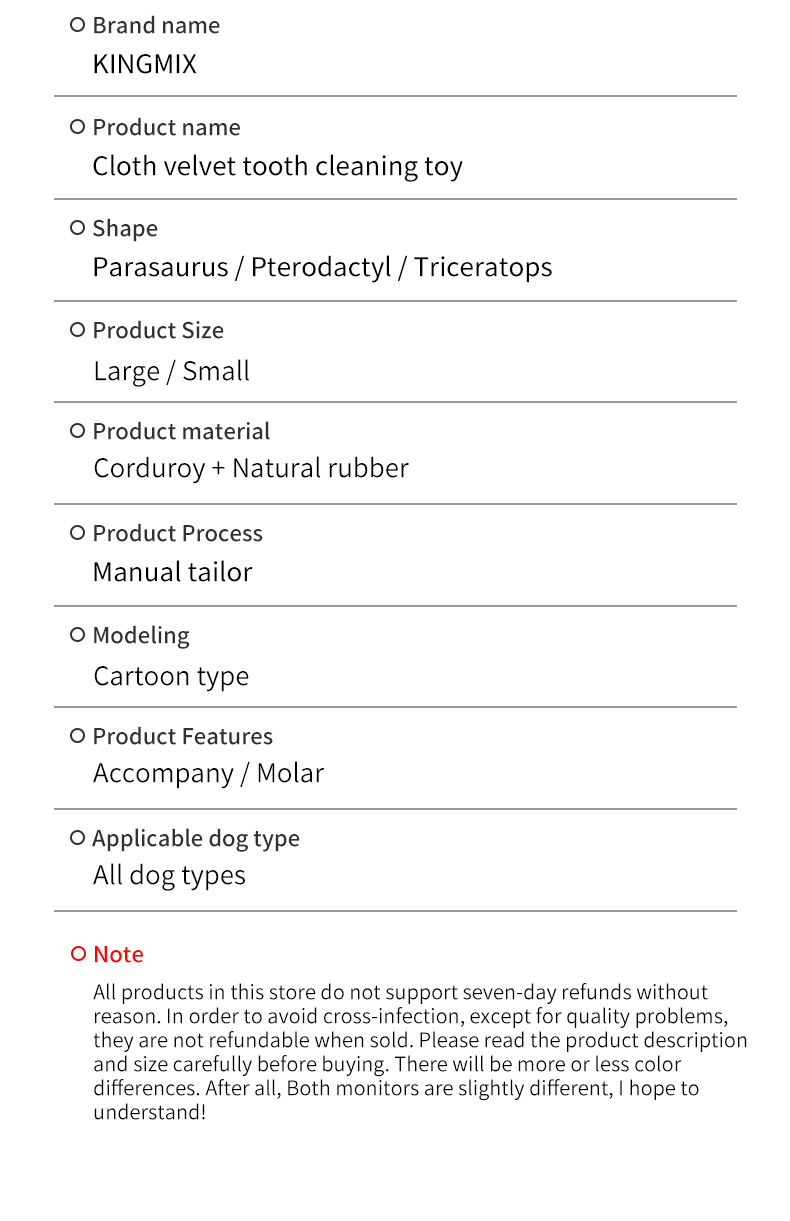Click the Accompany / Molar features text
Image resolution: width=790 pixels, height=1221 pixels.
(209, 774)
